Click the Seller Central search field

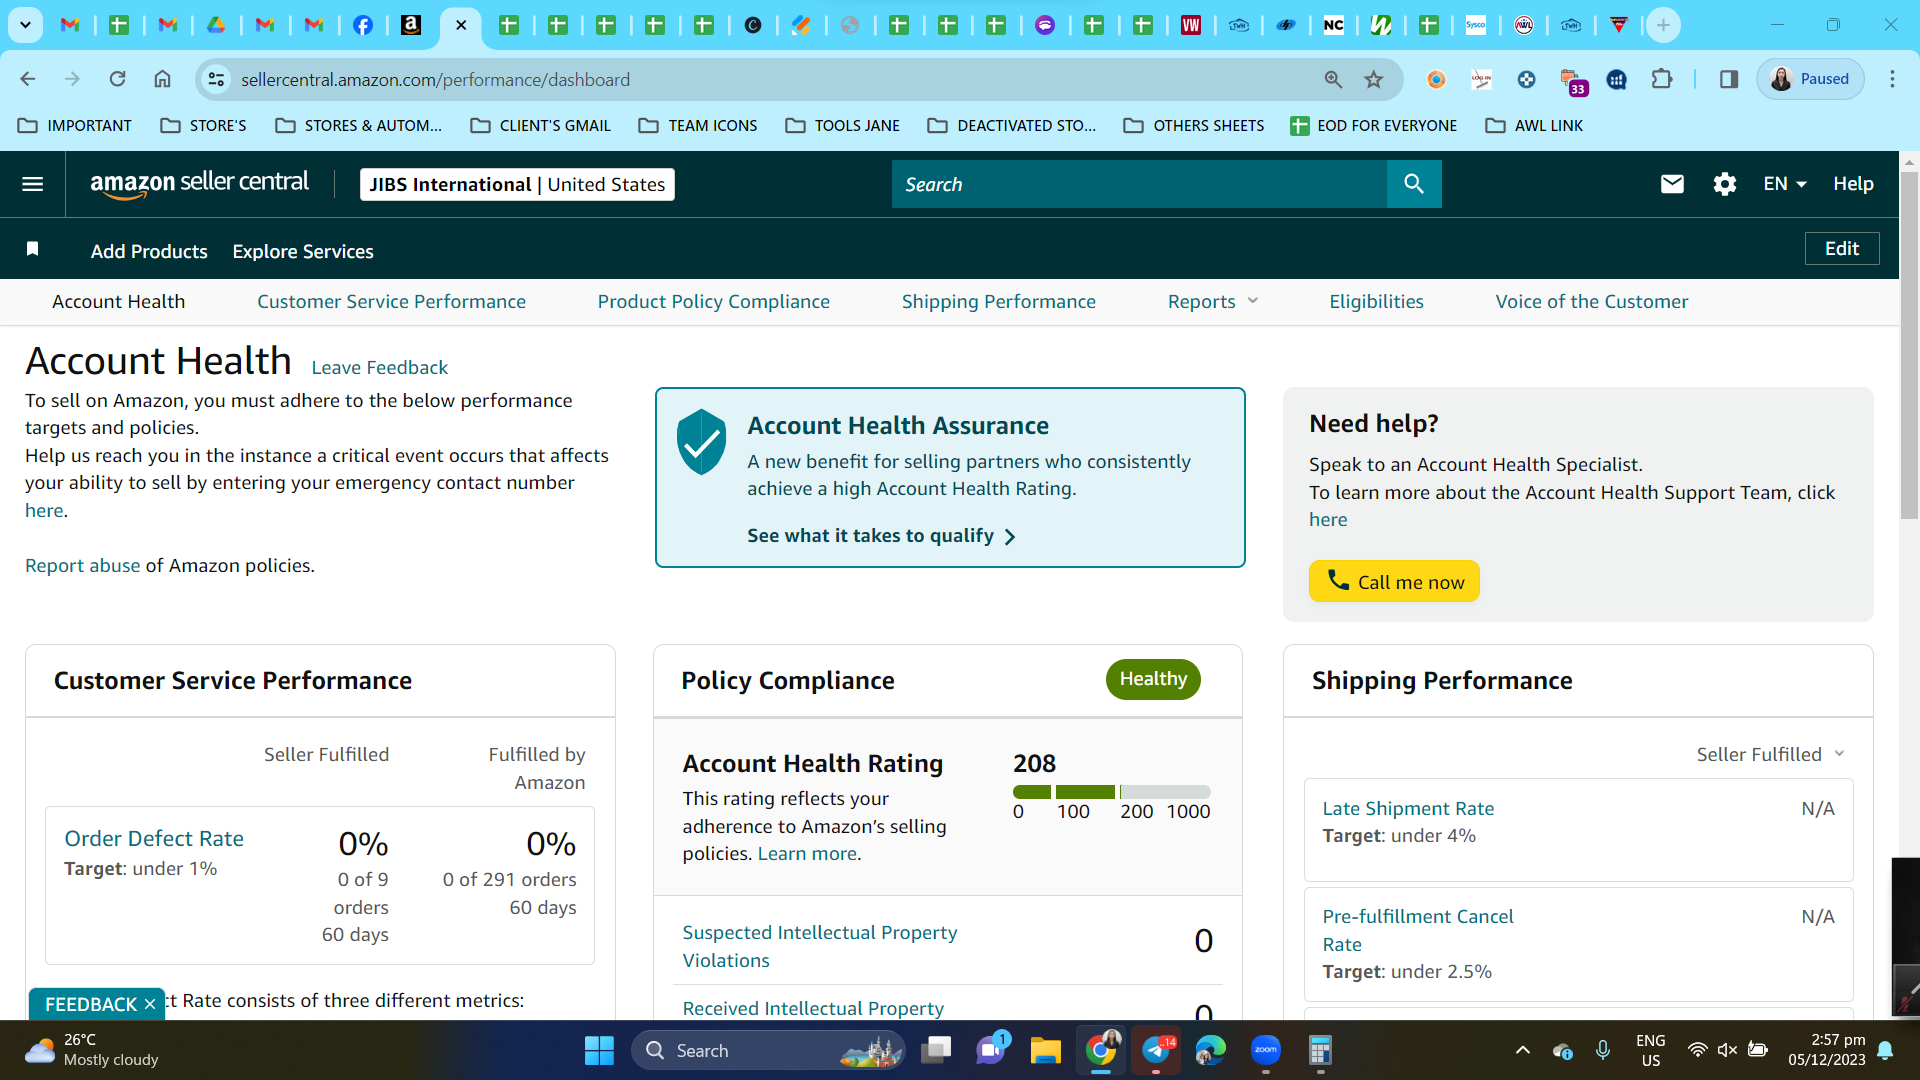[x=1139, y=184]
